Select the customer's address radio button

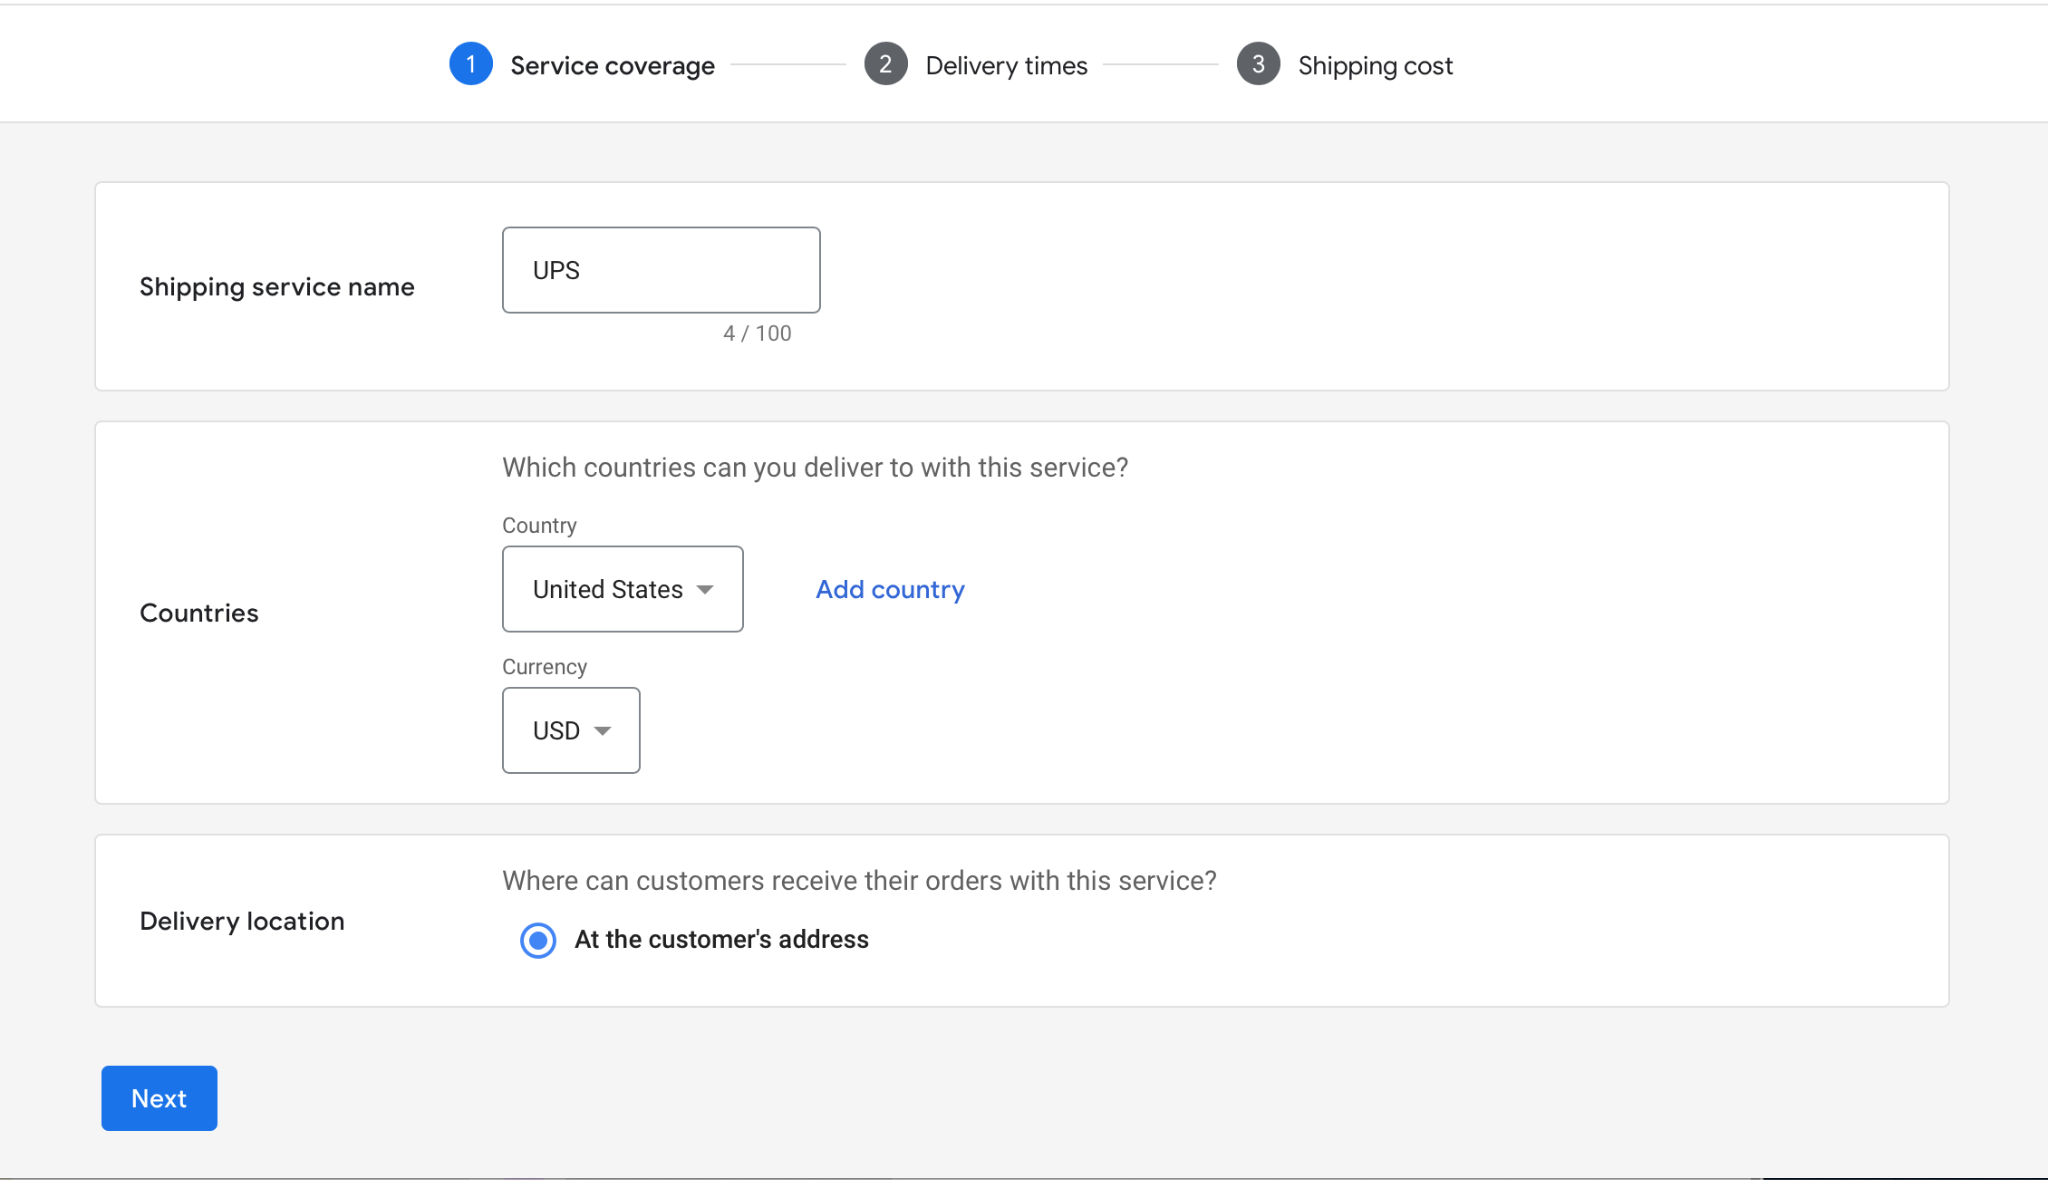(x=538, y=940)
